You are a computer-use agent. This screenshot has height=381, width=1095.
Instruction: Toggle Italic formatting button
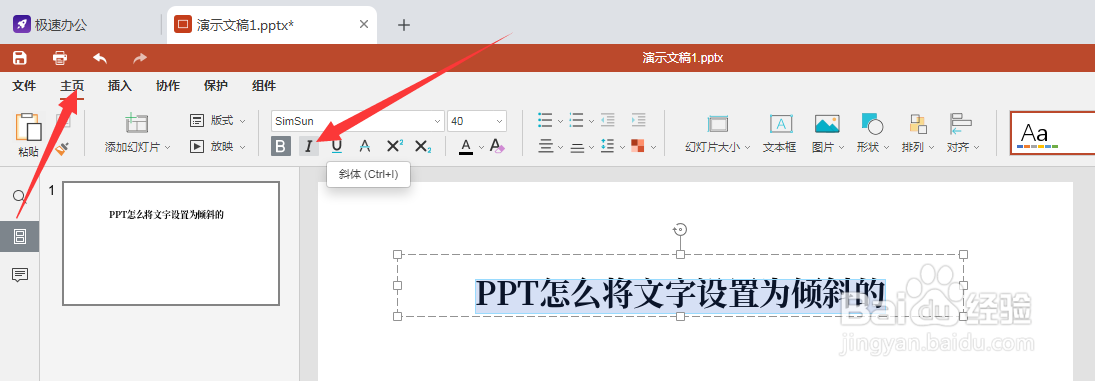pos(309,146)
